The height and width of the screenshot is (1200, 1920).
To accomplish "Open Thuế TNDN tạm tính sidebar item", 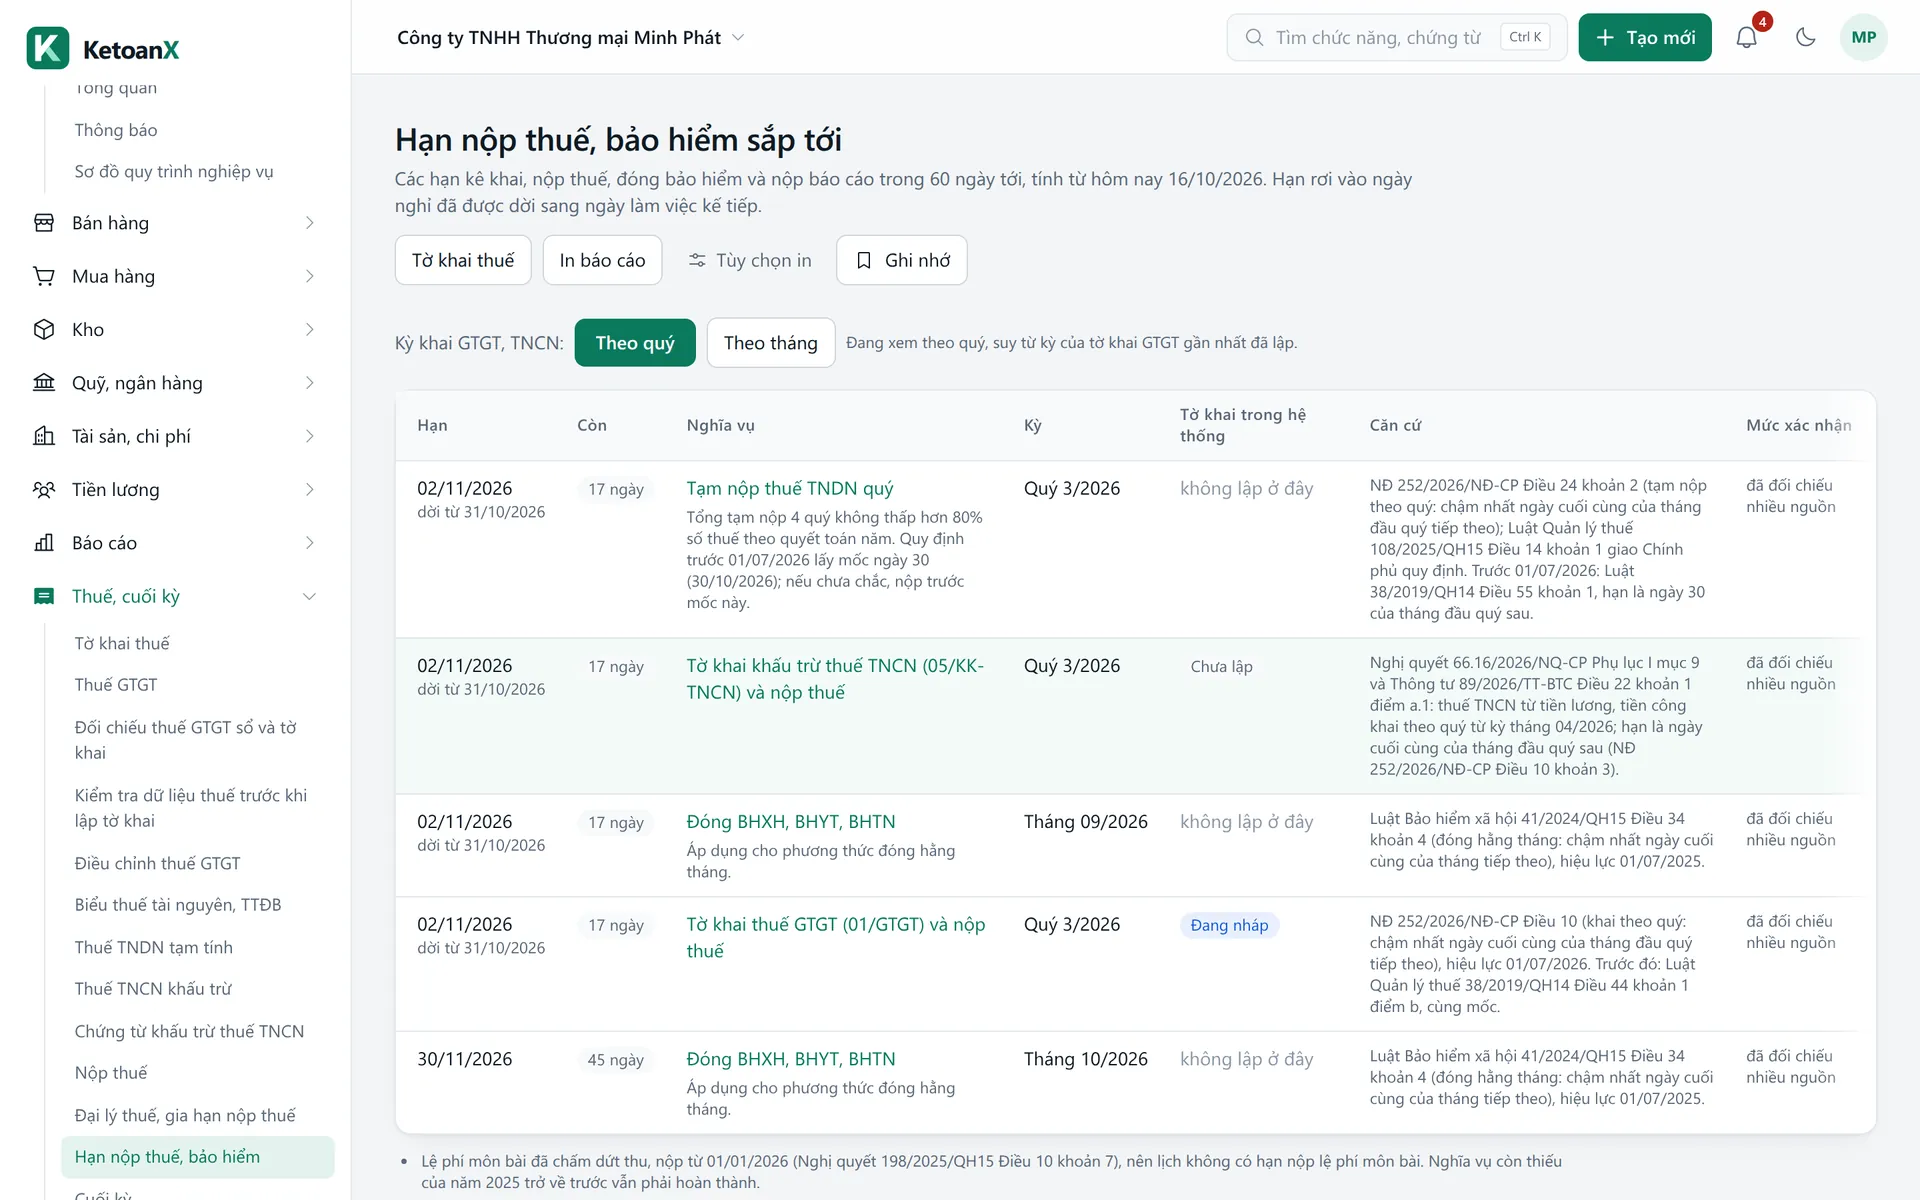I will tap(153, 947).
